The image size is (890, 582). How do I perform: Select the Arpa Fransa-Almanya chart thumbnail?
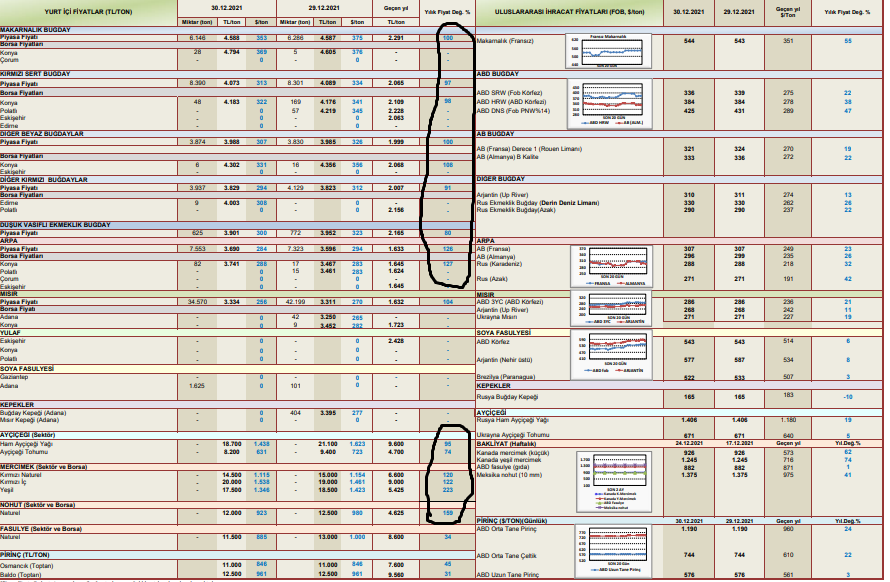(x=611, y=266)
